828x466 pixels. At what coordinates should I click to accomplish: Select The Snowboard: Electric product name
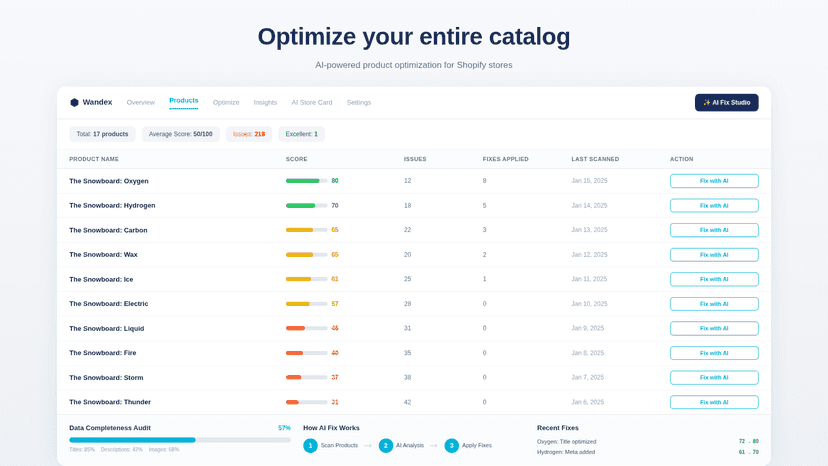[109, 304]
